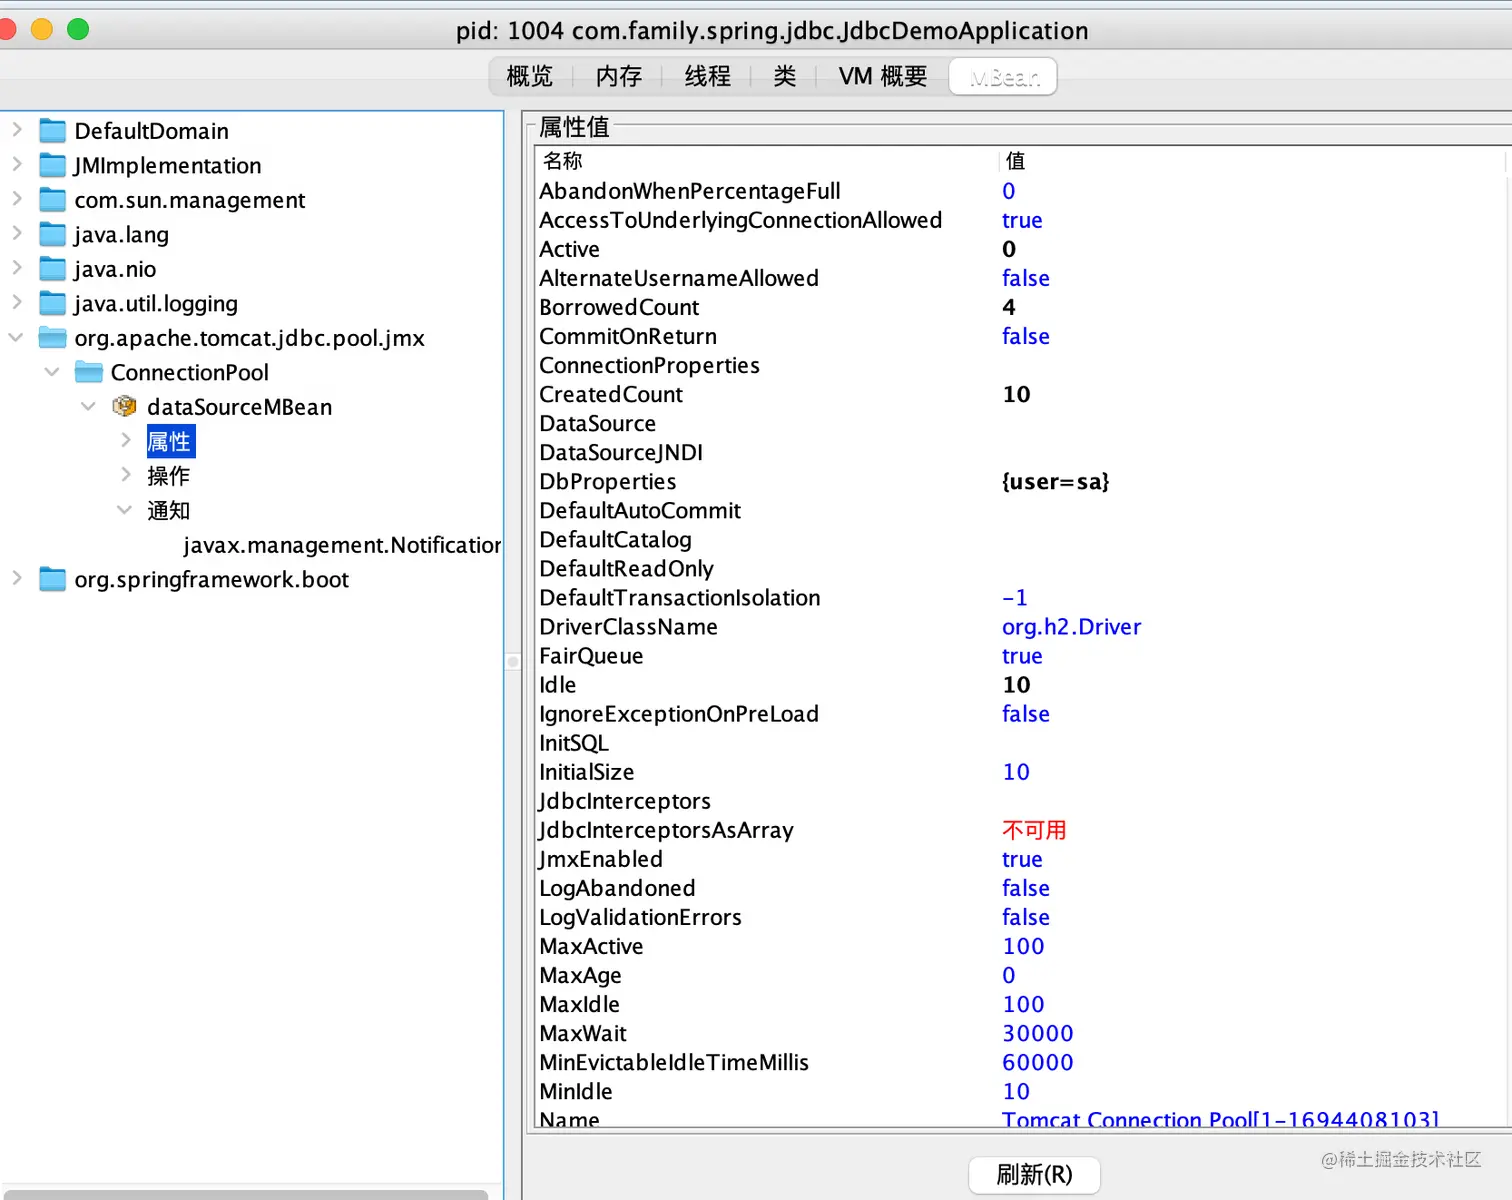
Task: Click the java.nio folder icon
Action: click(x=52, y=269)
